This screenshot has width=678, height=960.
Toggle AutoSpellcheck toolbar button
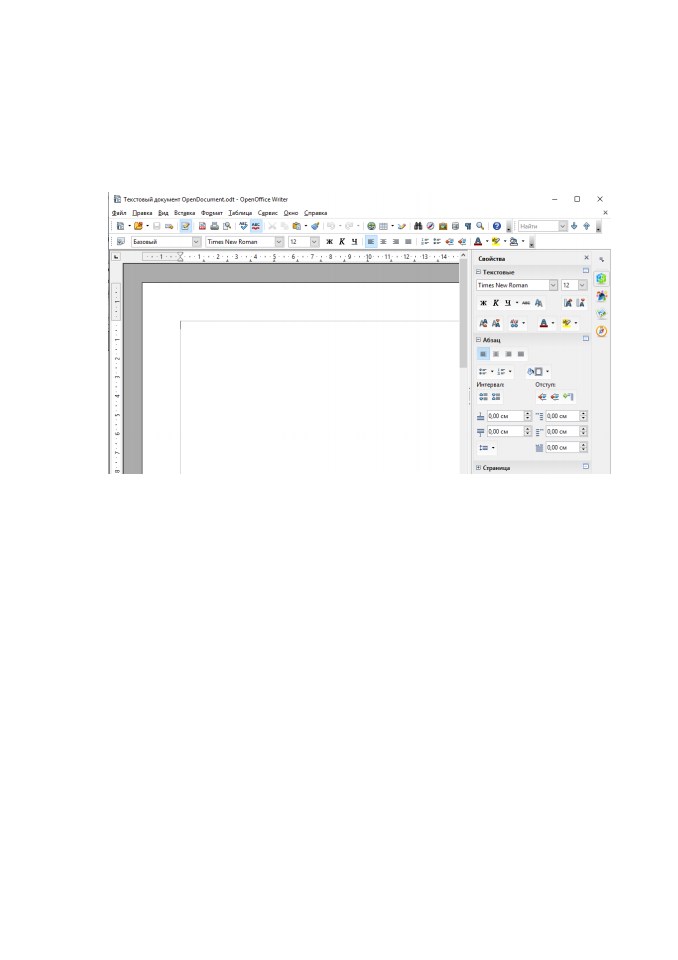[x=256, y=227]
